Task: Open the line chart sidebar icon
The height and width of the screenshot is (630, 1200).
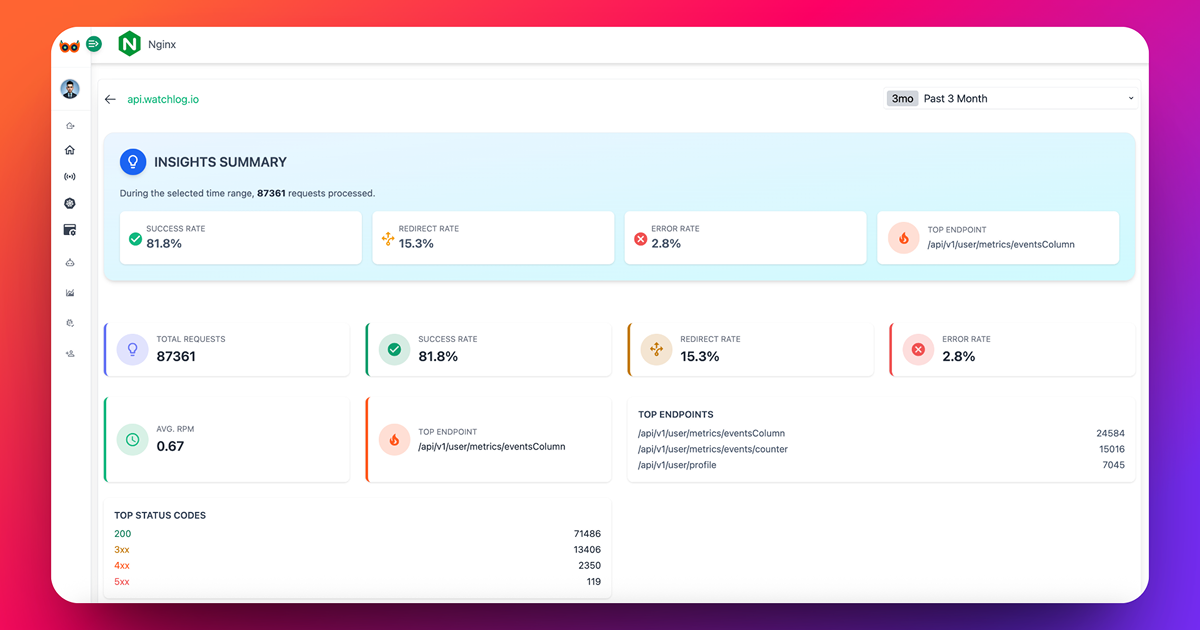Action: [70, 293]
